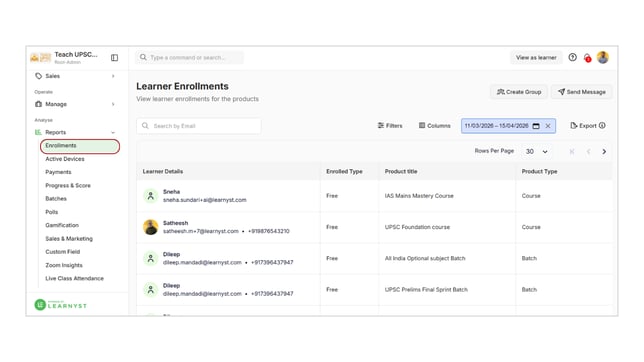Expand the Manage menu chevron
The image size is (644, 362).
coord(113,104)
